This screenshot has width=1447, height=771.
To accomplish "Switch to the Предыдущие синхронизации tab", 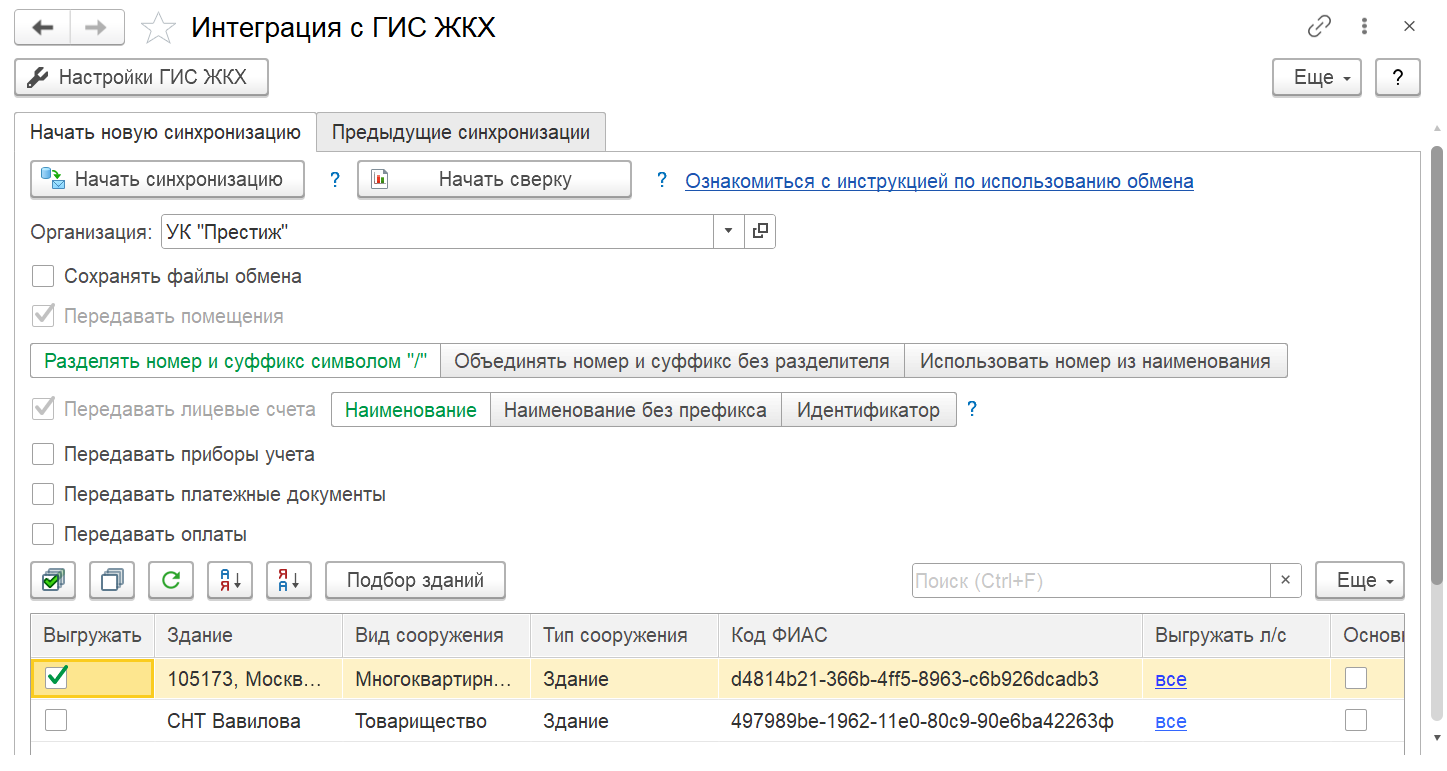I will click(461, 132).
